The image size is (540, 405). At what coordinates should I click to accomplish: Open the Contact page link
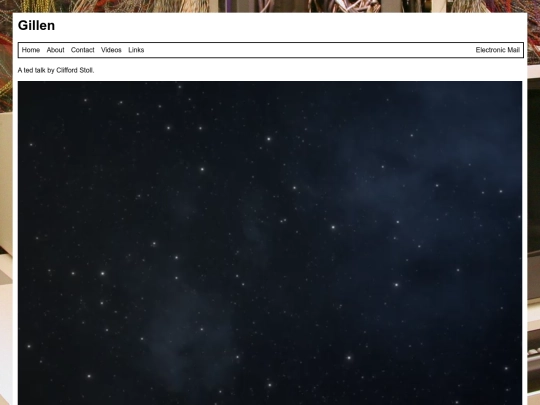coord(82,50)
